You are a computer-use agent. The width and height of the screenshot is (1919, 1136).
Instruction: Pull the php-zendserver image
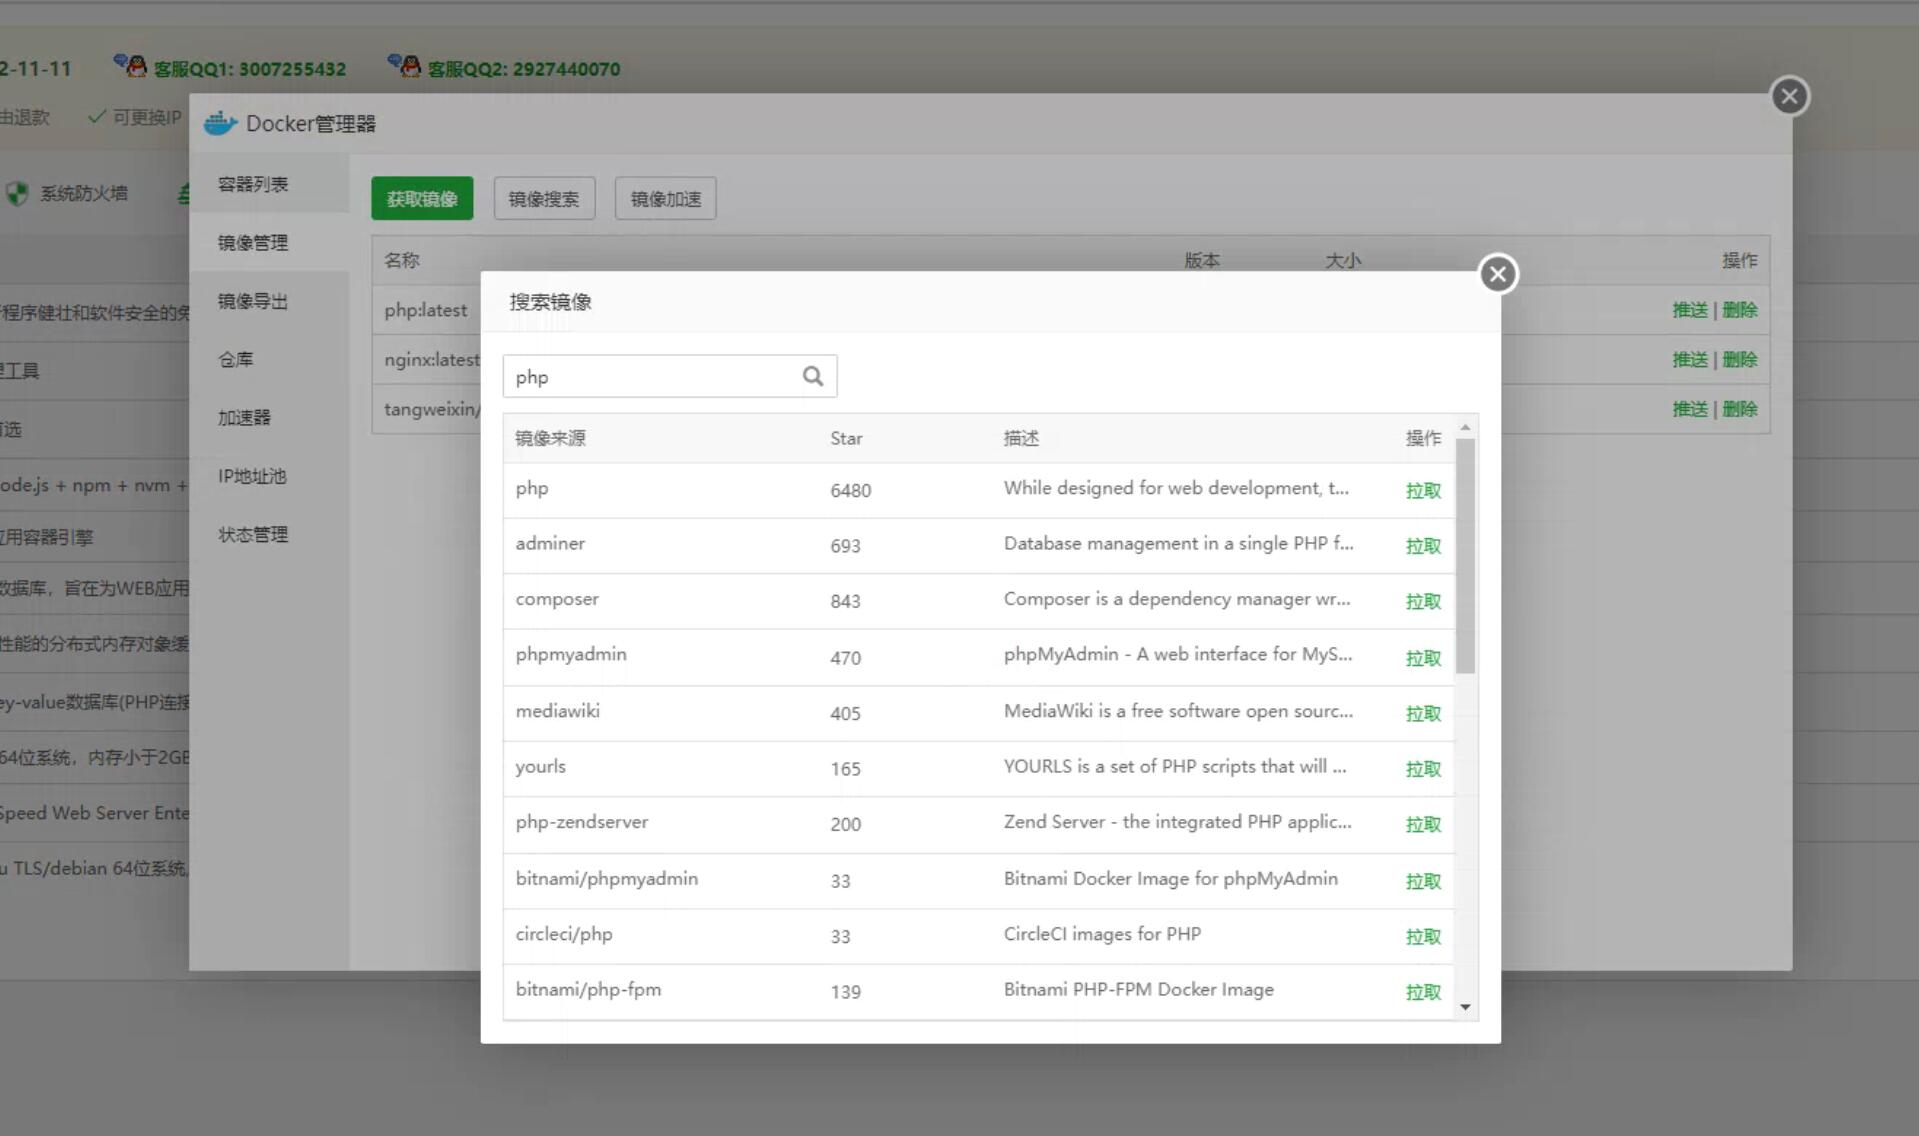pos(1423,824)
